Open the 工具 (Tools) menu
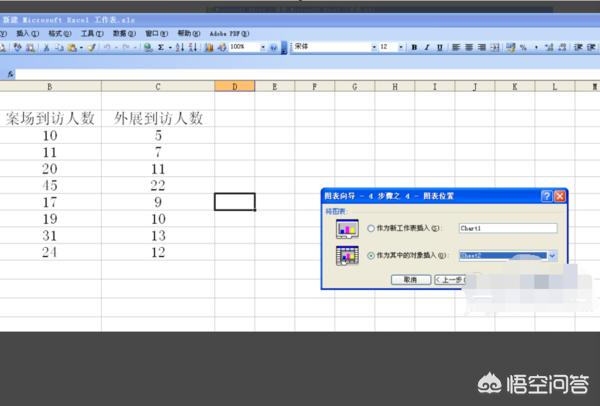 click(x=90, y=33)
